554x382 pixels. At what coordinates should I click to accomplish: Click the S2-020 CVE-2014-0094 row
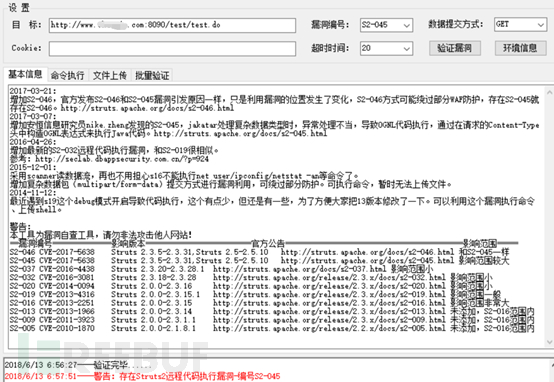[x=251, y=286]
